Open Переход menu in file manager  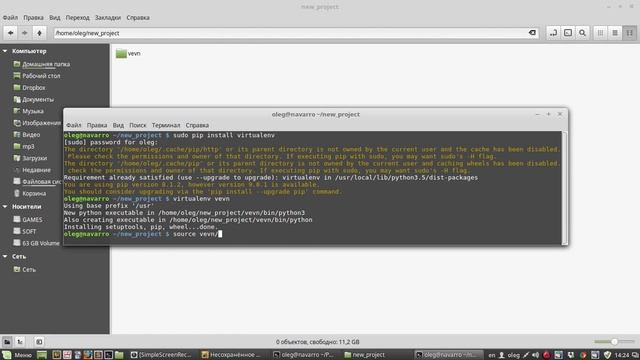pyautogui.click(x=78, y=18)
